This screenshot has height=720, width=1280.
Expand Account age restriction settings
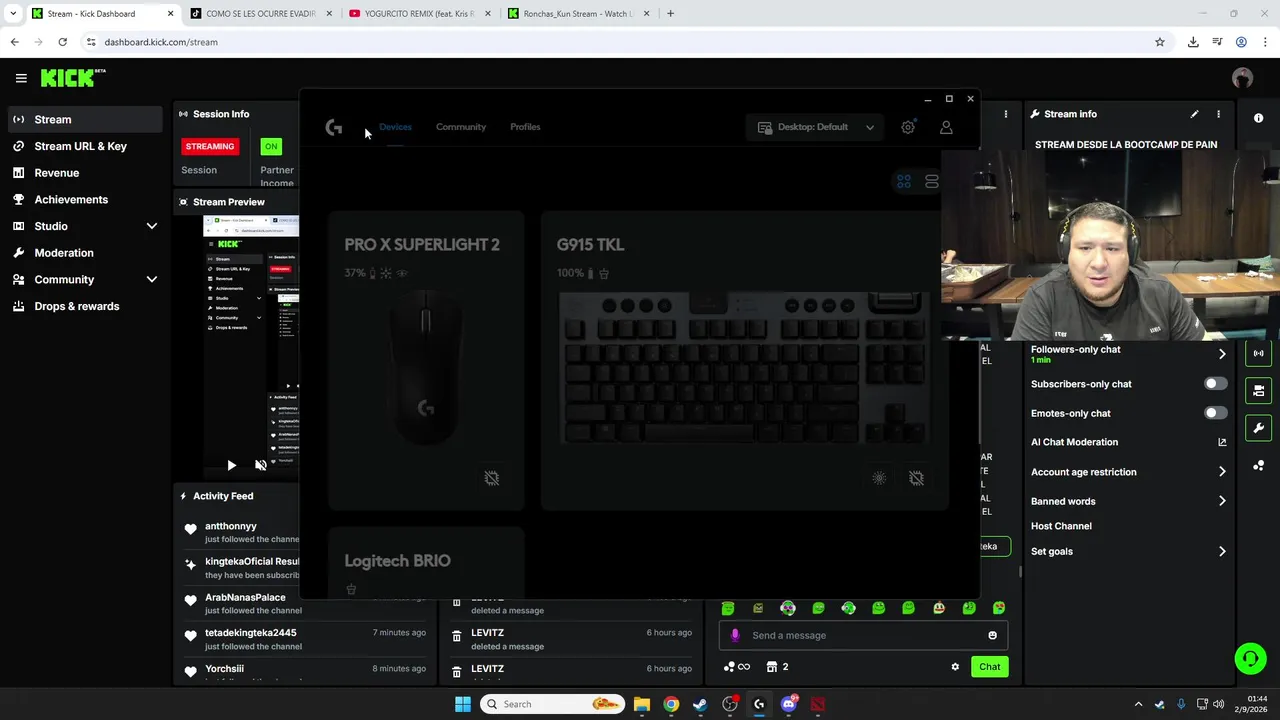[1222, 472]
